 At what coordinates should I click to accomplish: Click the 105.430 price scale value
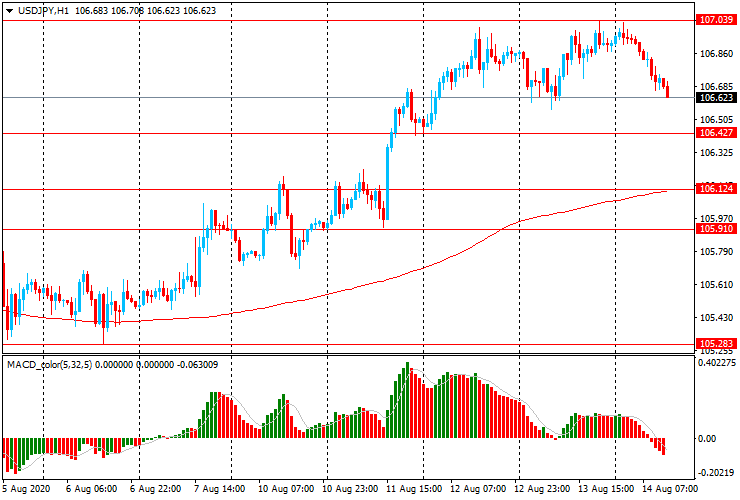tap(716, 318)
